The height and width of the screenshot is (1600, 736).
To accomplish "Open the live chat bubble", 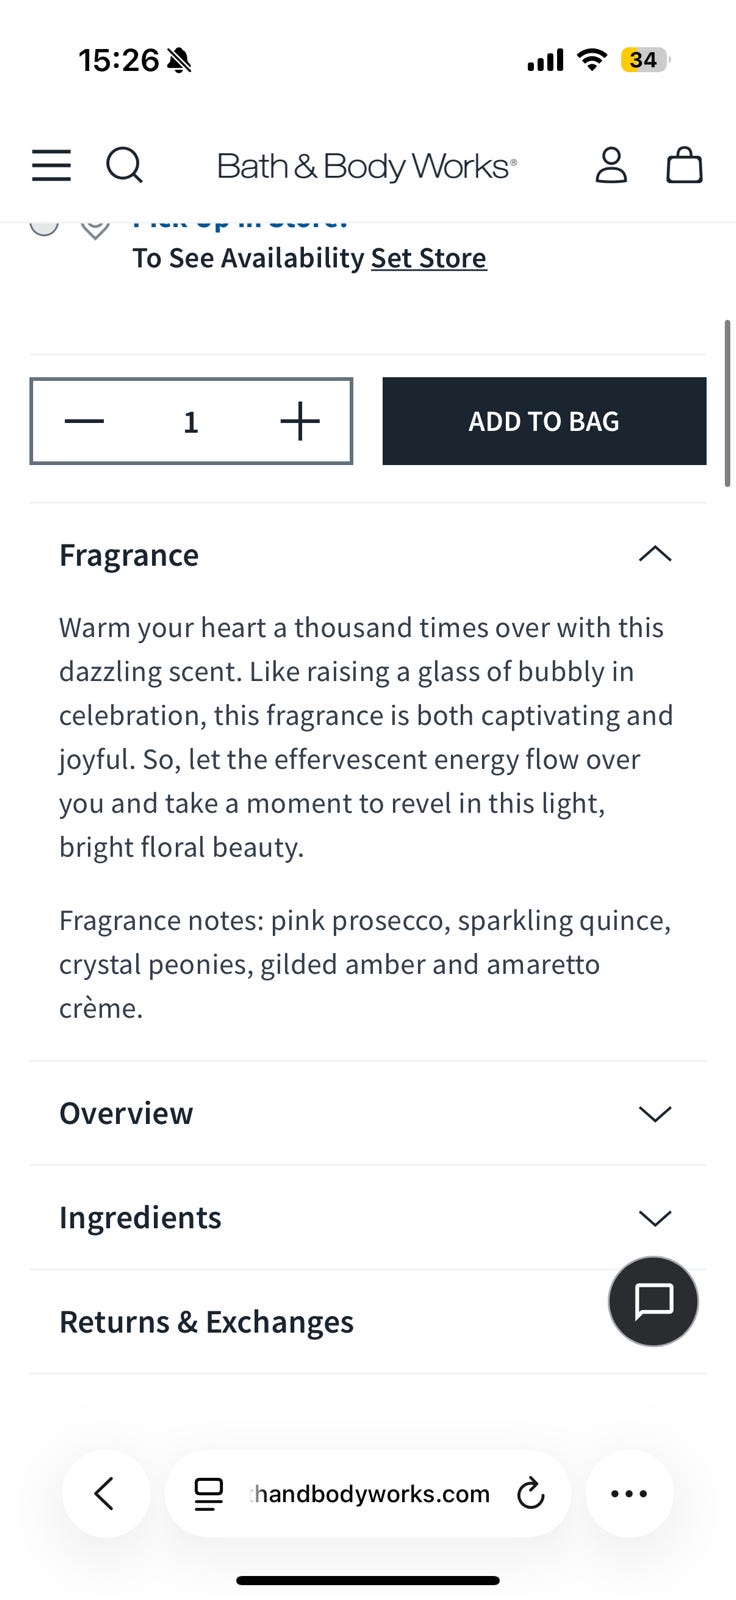I will tap(654, 1301).
